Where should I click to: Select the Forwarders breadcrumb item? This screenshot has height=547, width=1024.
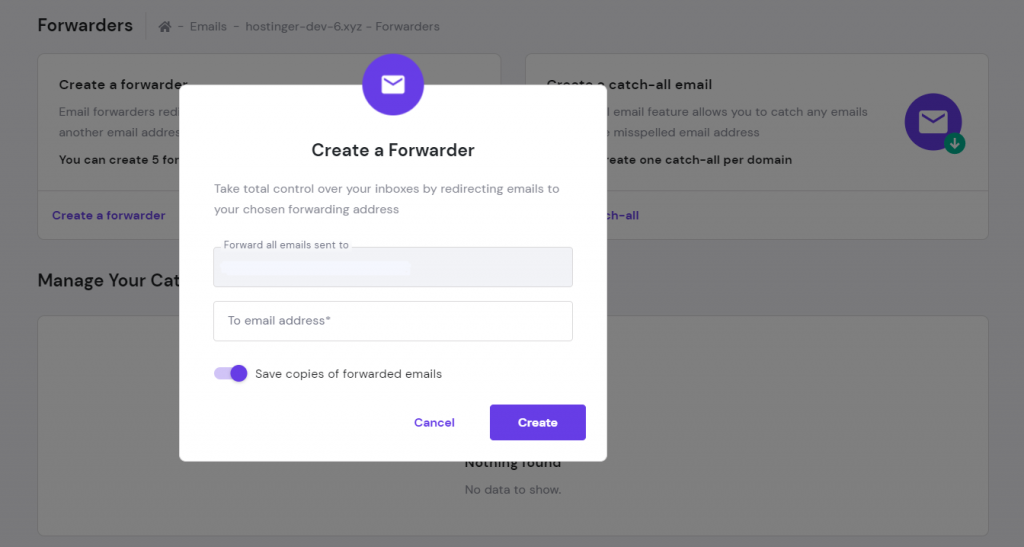407,27
